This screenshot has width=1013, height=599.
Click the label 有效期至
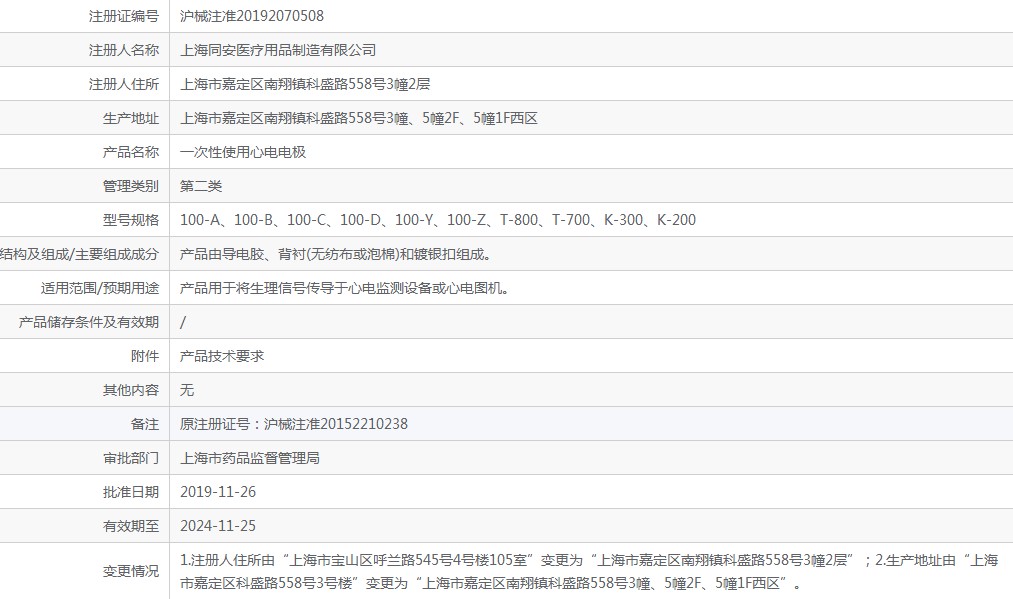131,526
